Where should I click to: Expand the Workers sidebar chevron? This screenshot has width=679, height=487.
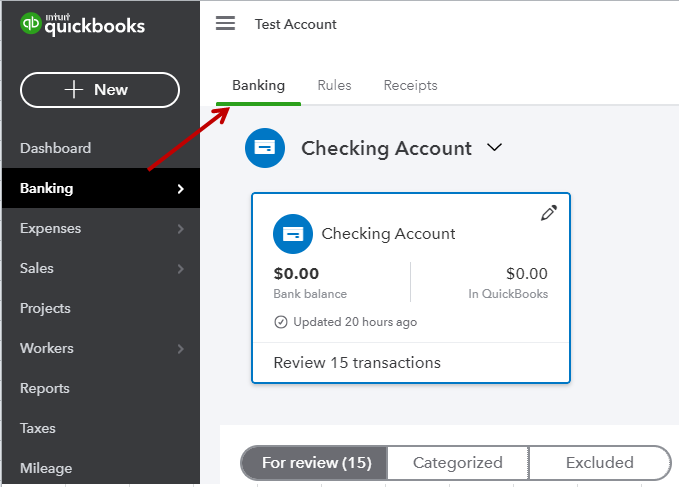pos(181,349)
